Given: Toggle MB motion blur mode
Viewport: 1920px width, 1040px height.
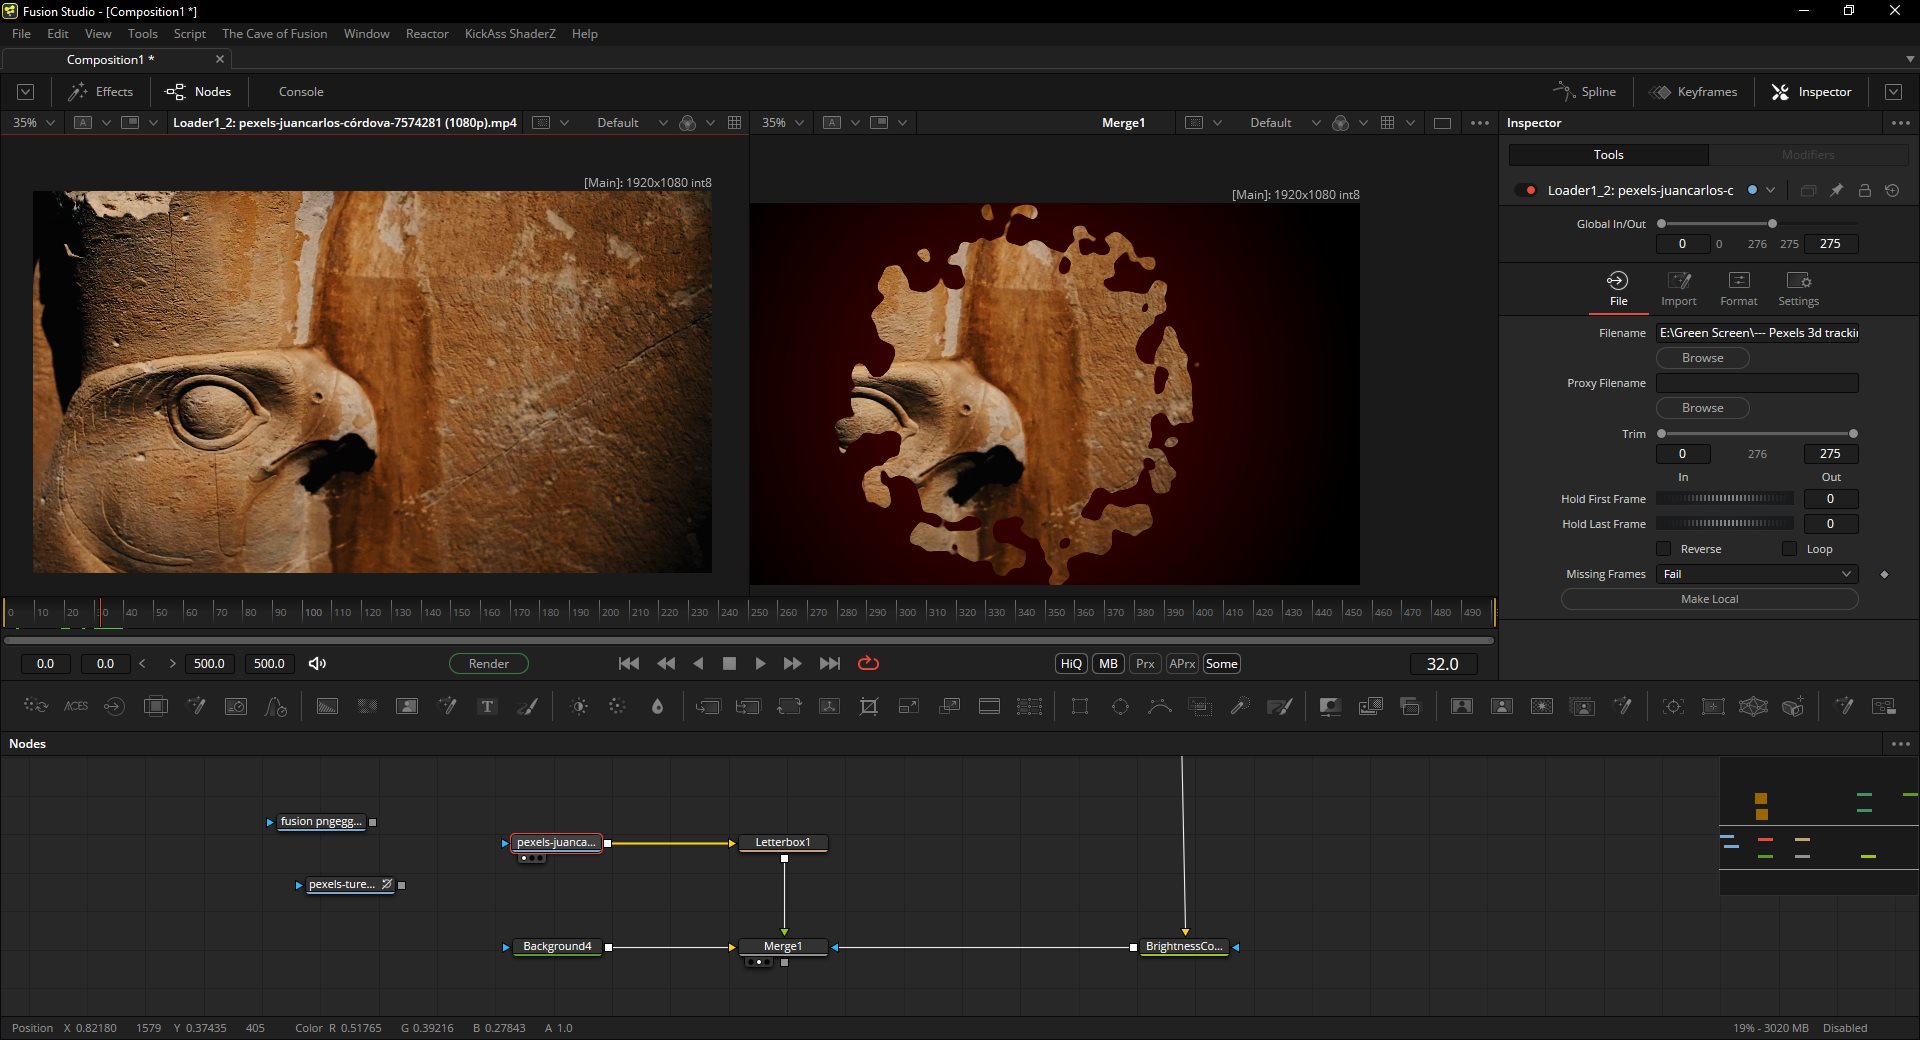Looking at the screenshot, I should pos(1108,664).
